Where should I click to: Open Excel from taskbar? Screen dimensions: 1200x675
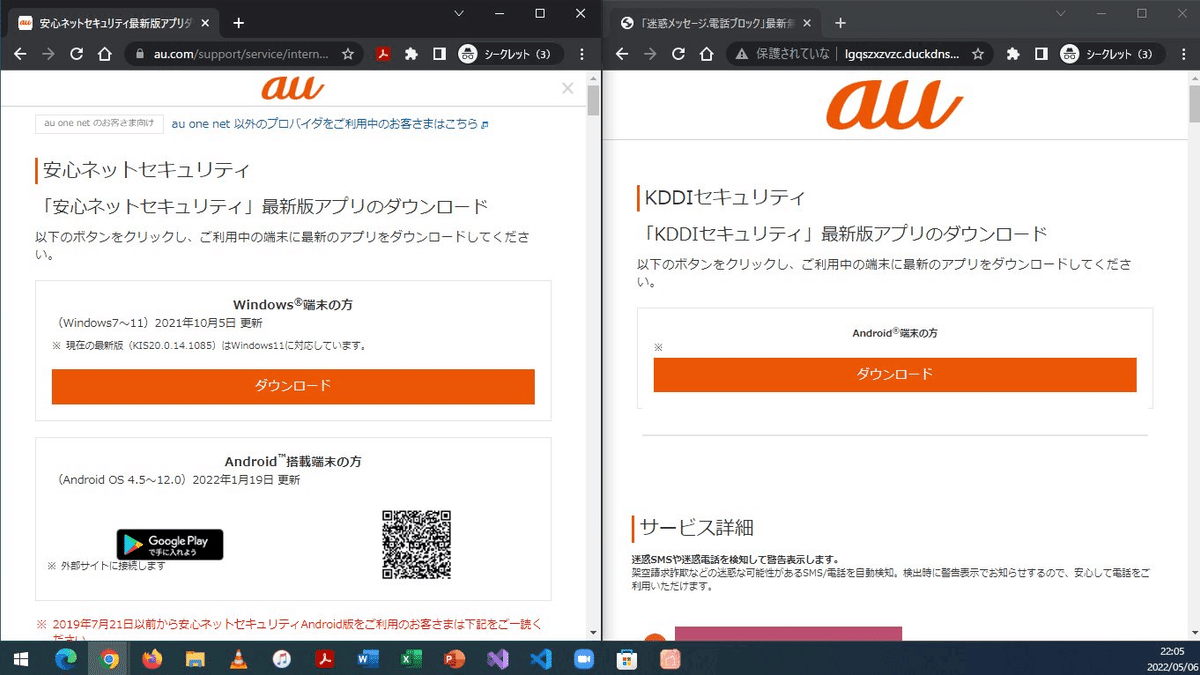point(411,659)
